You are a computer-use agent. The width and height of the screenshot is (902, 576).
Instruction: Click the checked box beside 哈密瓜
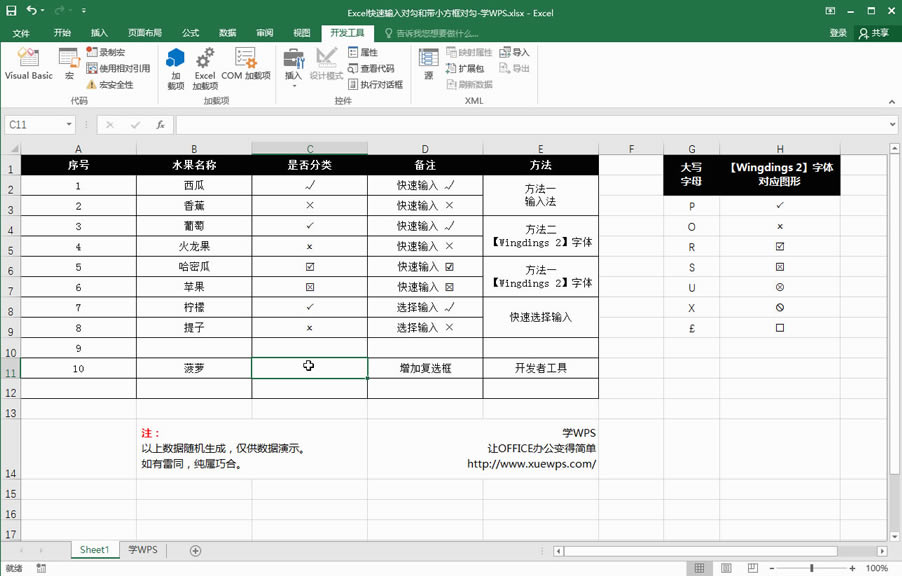pos(309,267)
